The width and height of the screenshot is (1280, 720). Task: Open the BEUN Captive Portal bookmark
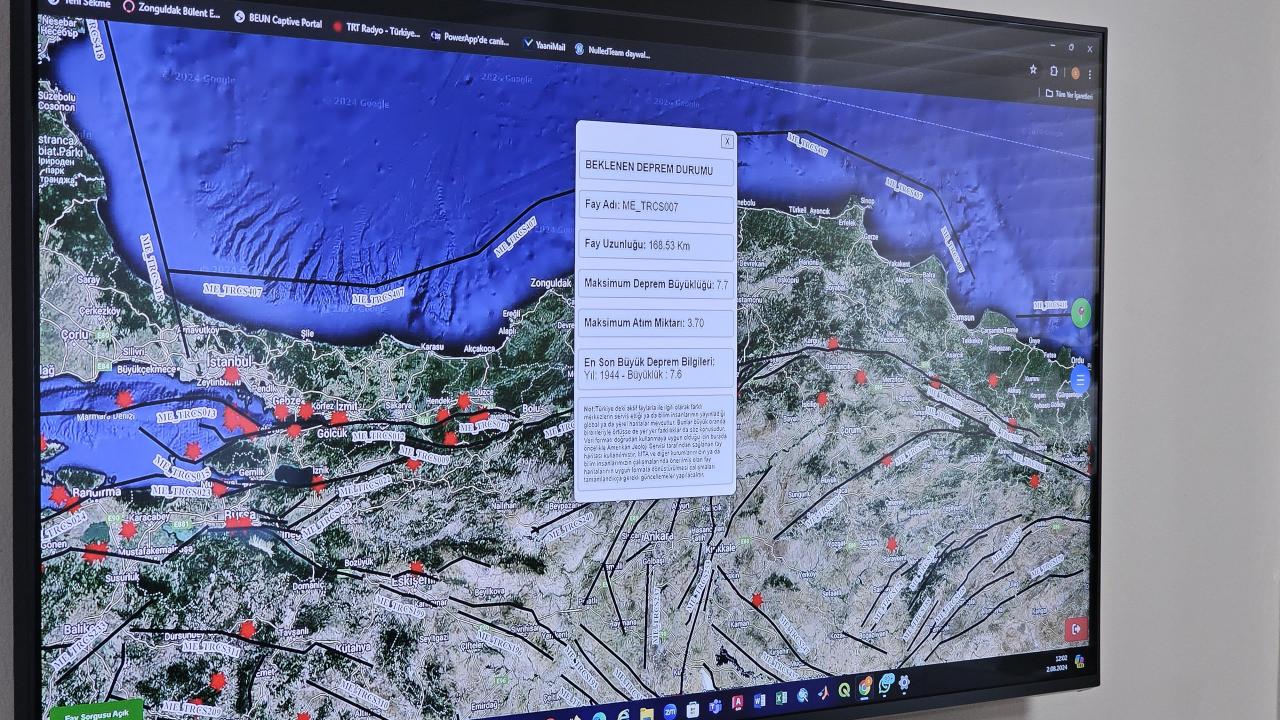coord(278,21)
